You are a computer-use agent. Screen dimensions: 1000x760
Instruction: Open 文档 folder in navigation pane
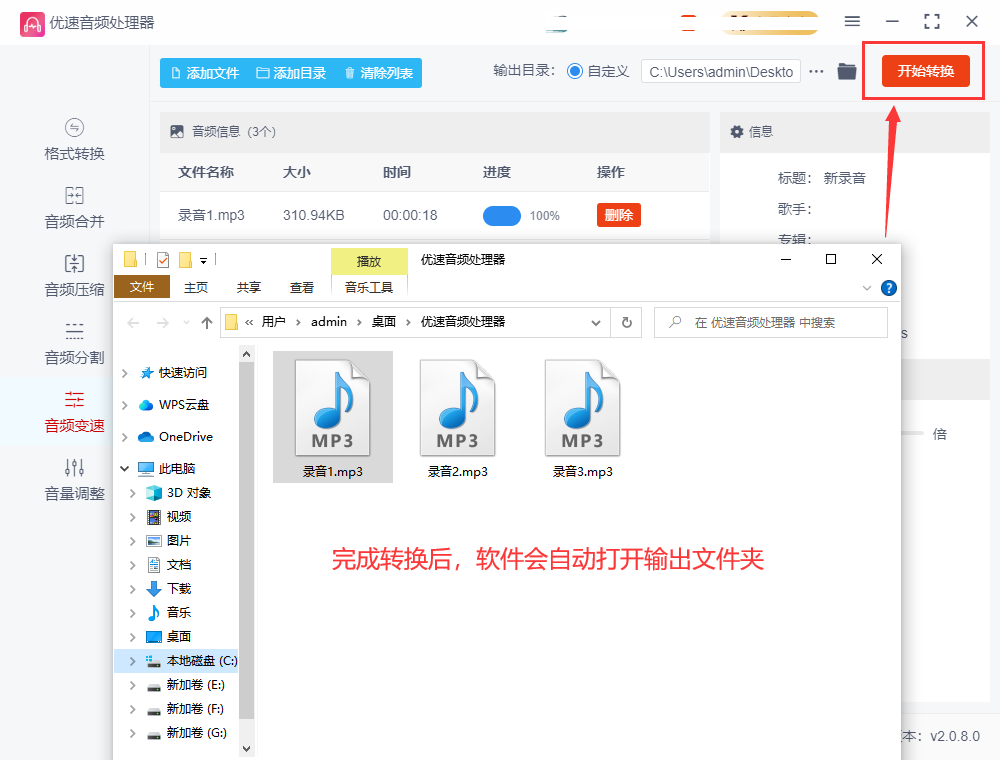coord(179,565)
